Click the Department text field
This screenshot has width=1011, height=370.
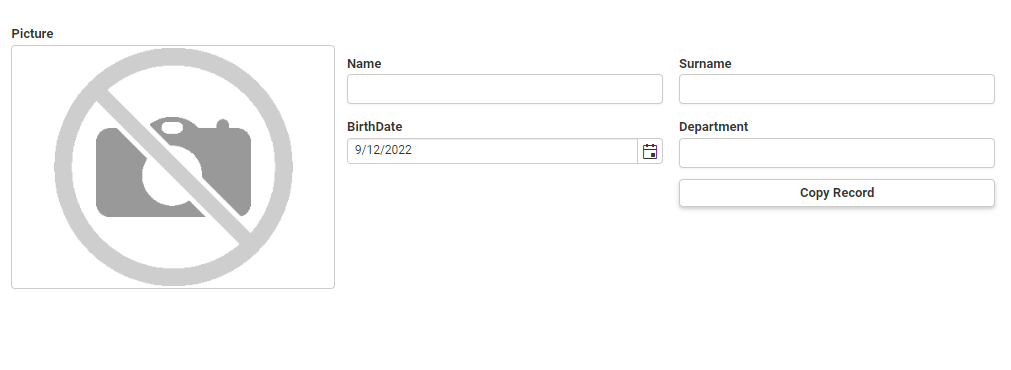[836, 153]
